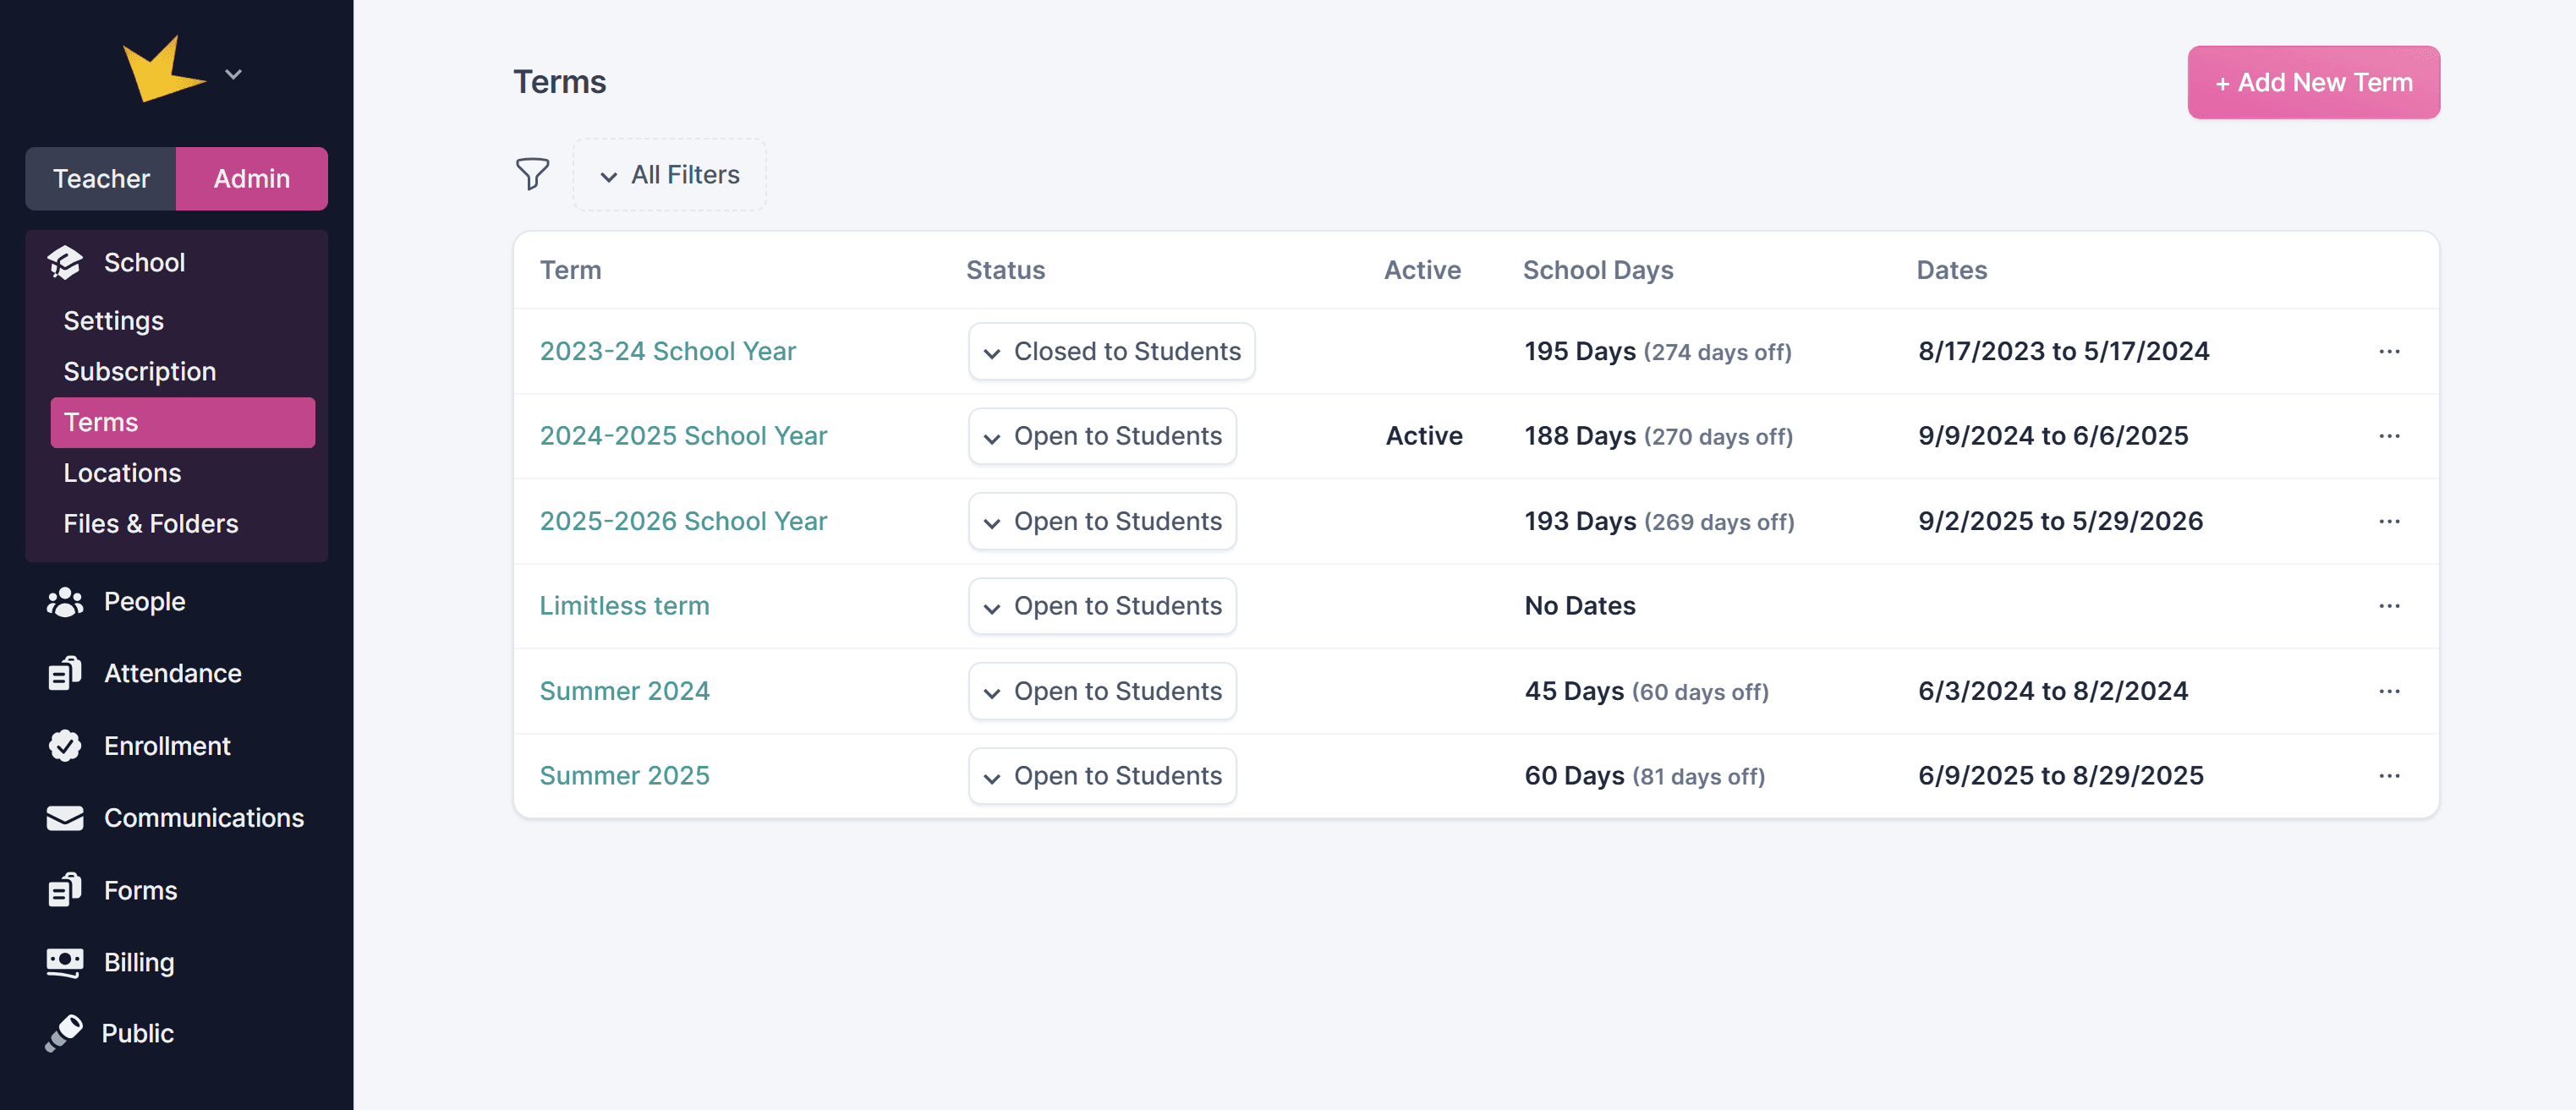This screenshot has height=1110, width=2576.
Task: Click the 9/2/2025 to 5/29/2026 dates
Action: (x=2061, y=521)
